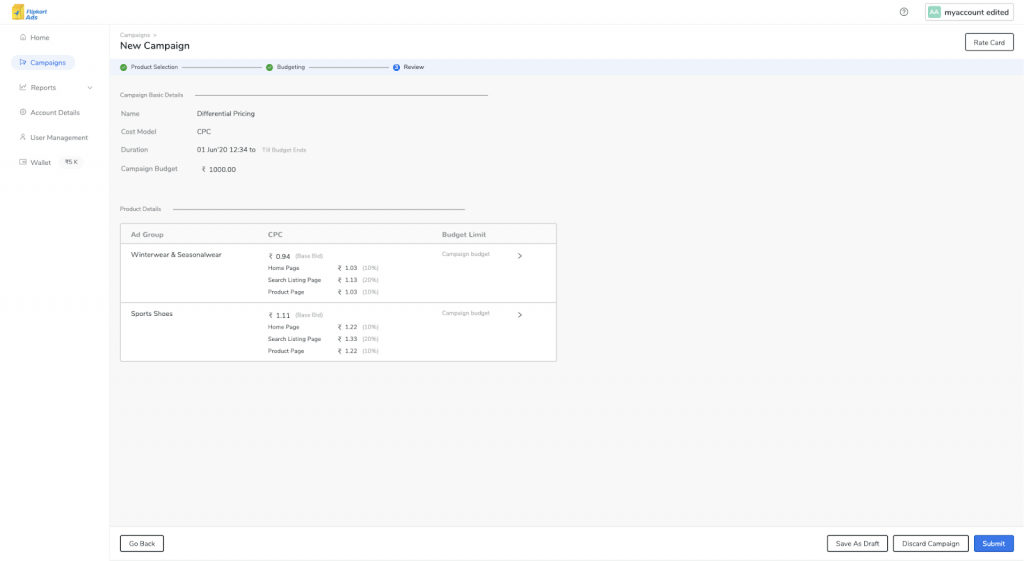This screenshot has width=1024, height=561.
Task: Open Reports in the sidebar
Action: click(43, 88)
